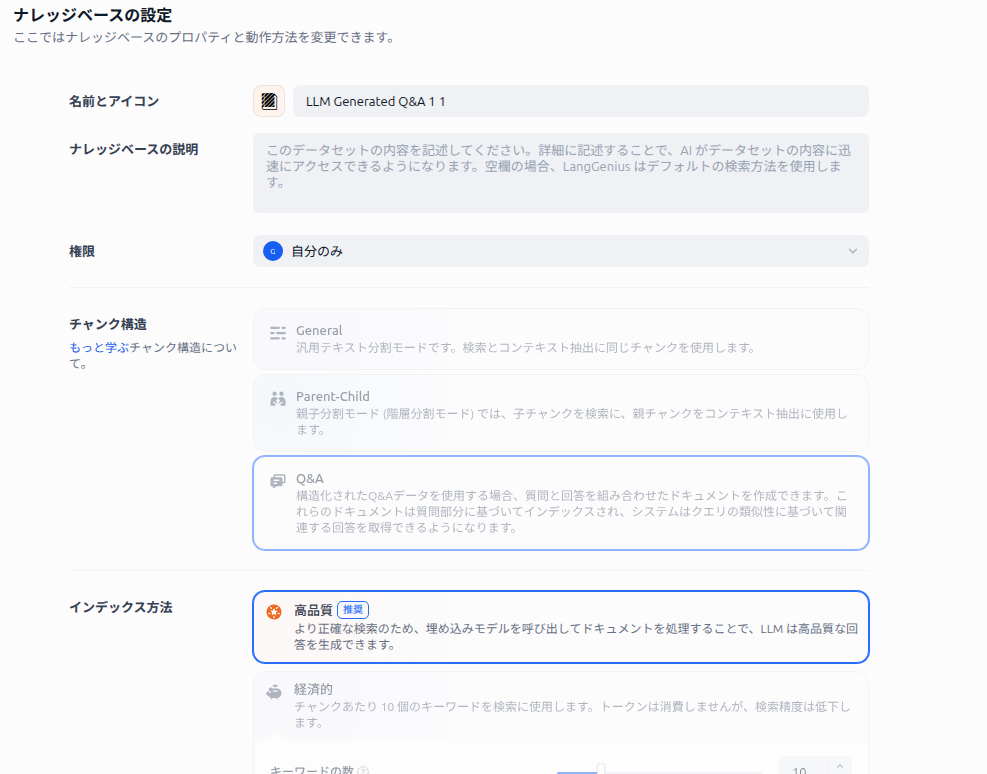
Task: Increase keyword count with up arrow
Action: (x=840, y=766)
